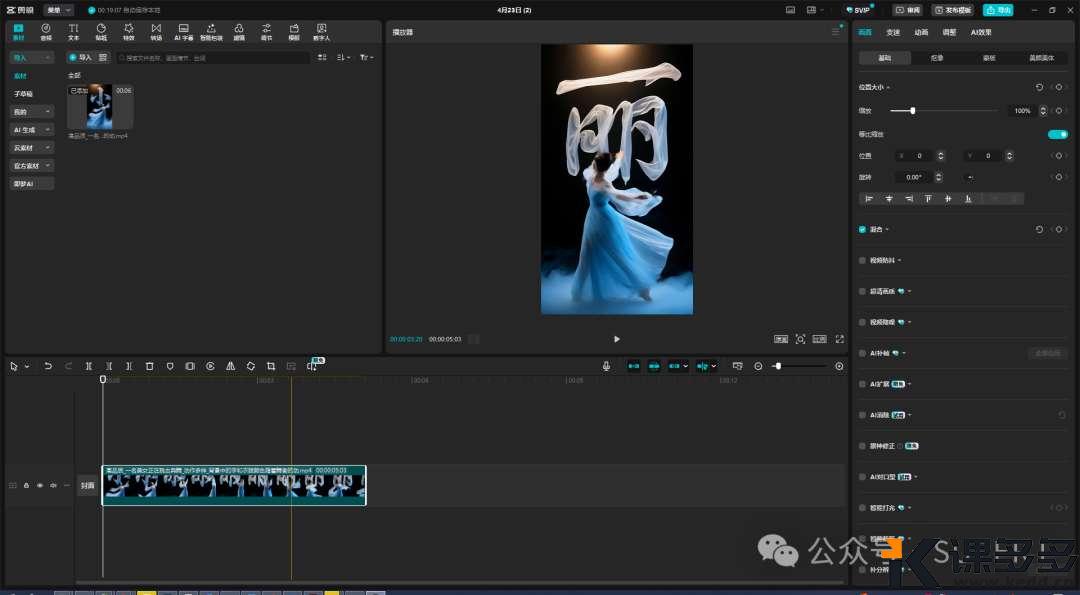The image size is (1080, 595).
Task: Open the 特效 (Effects) panel icon
Action: [x=128, y=31]
